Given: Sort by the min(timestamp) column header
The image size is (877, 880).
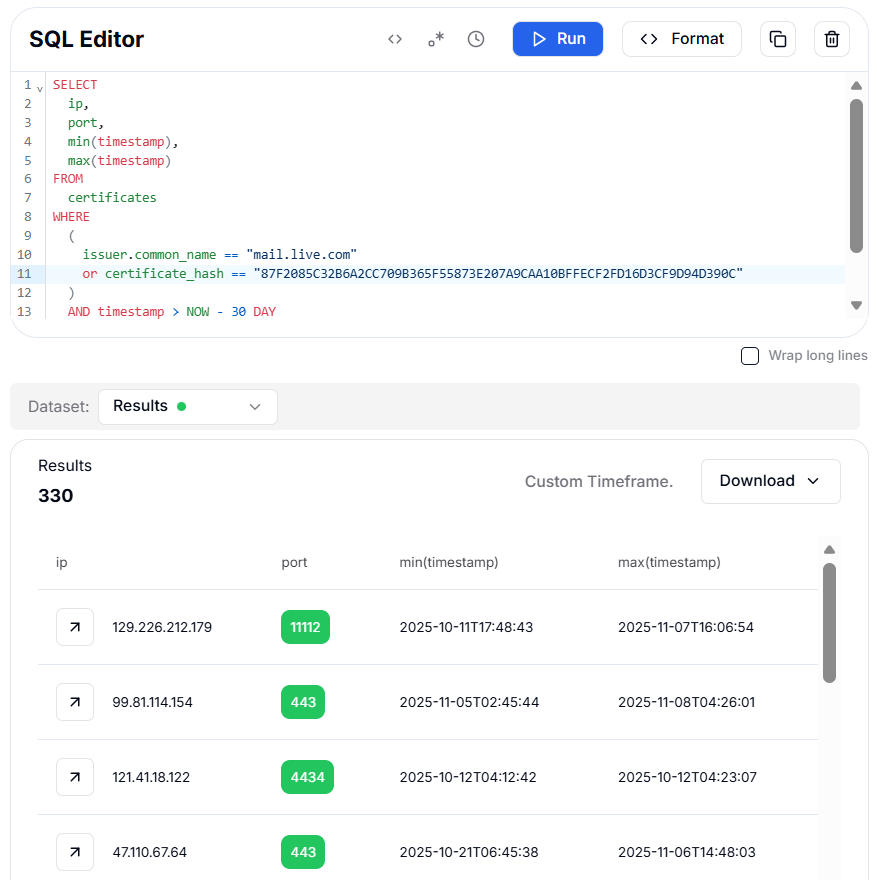Looking at the screenshot, I should pos(449,562).
